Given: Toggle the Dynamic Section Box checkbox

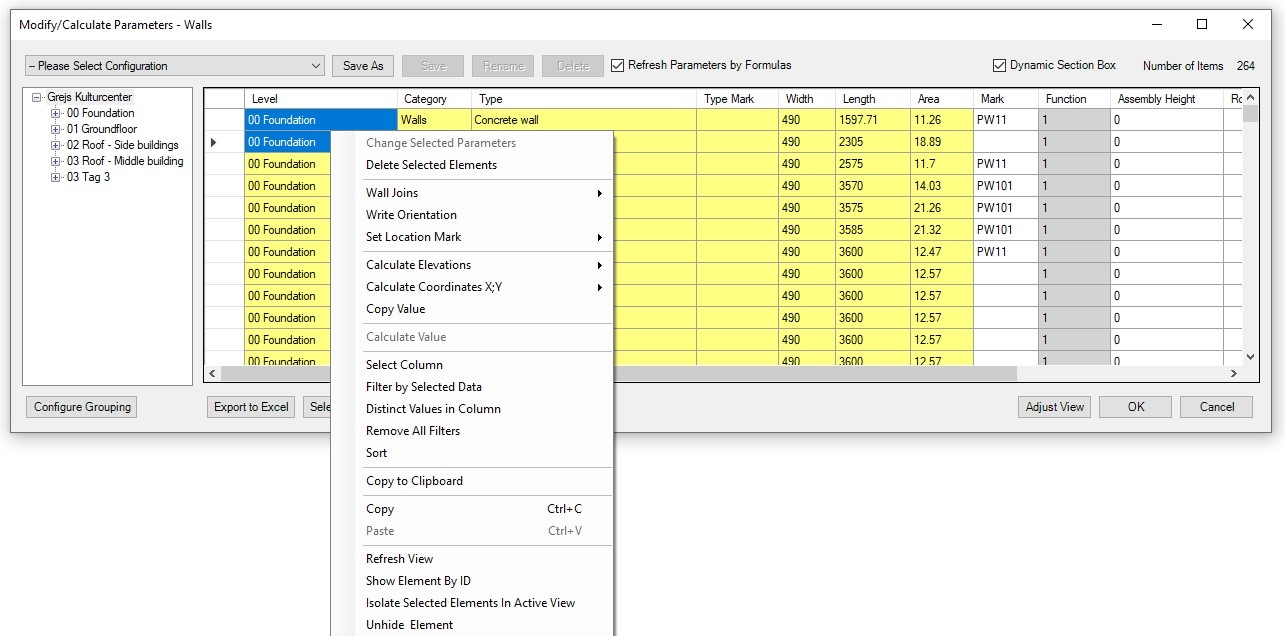Looking at the screenshot, I should pyautogui.click(x=999, y=65).
